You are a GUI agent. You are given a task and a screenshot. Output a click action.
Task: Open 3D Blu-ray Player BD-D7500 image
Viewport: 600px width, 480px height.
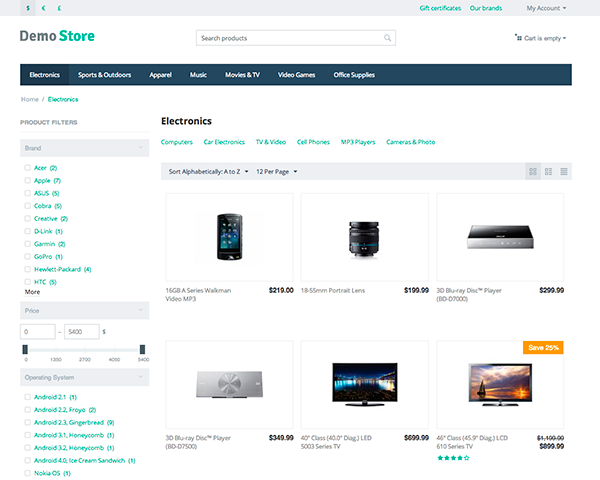point(229,385)
